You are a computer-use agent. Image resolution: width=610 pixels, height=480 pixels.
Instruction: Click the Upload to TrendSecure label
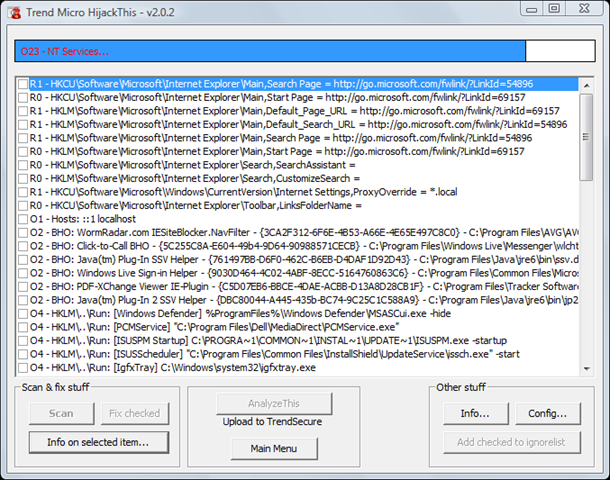tap(272, 422)
